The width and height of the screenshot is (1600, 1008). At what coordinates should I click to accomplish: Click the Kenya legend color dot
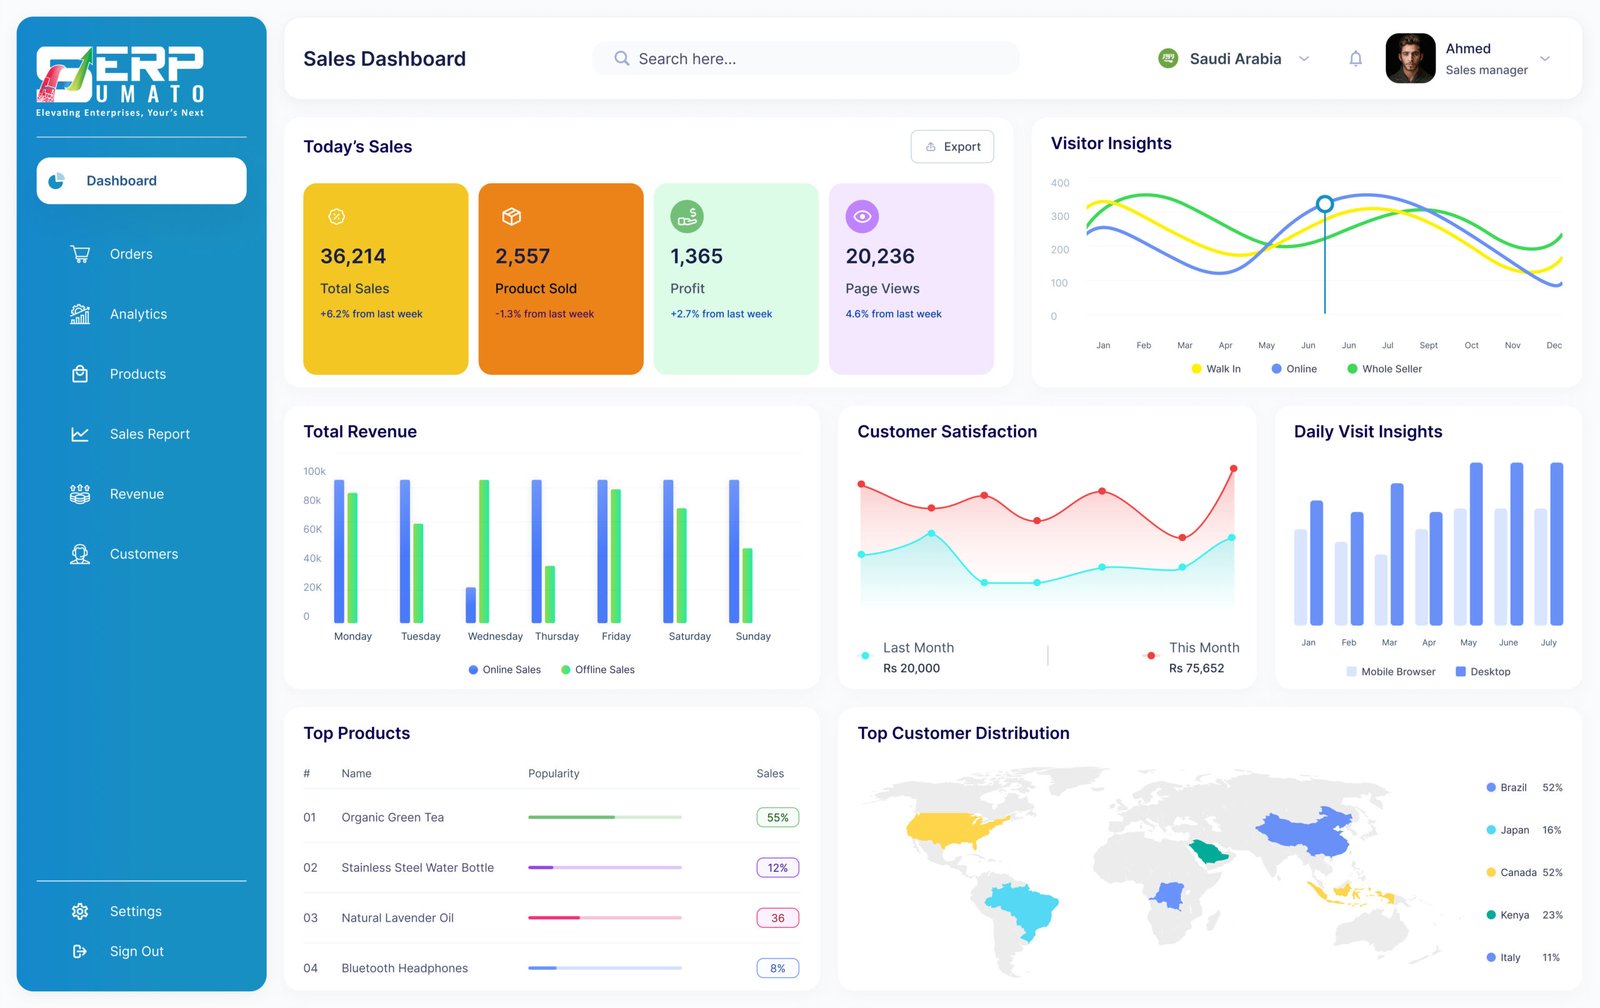[1491, 915]
